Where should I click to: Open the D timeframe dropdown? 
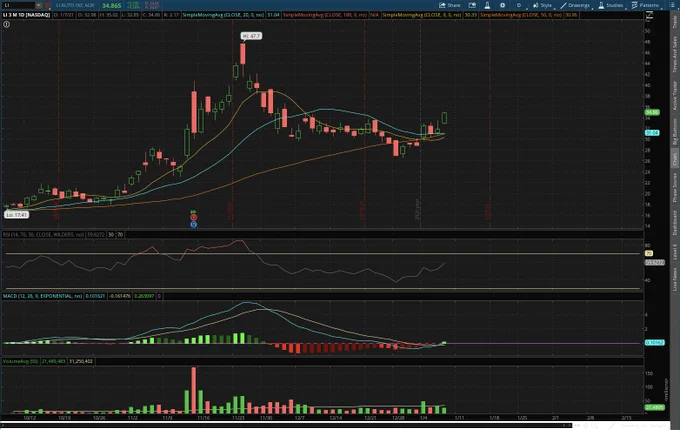click(x=519, y=5)
